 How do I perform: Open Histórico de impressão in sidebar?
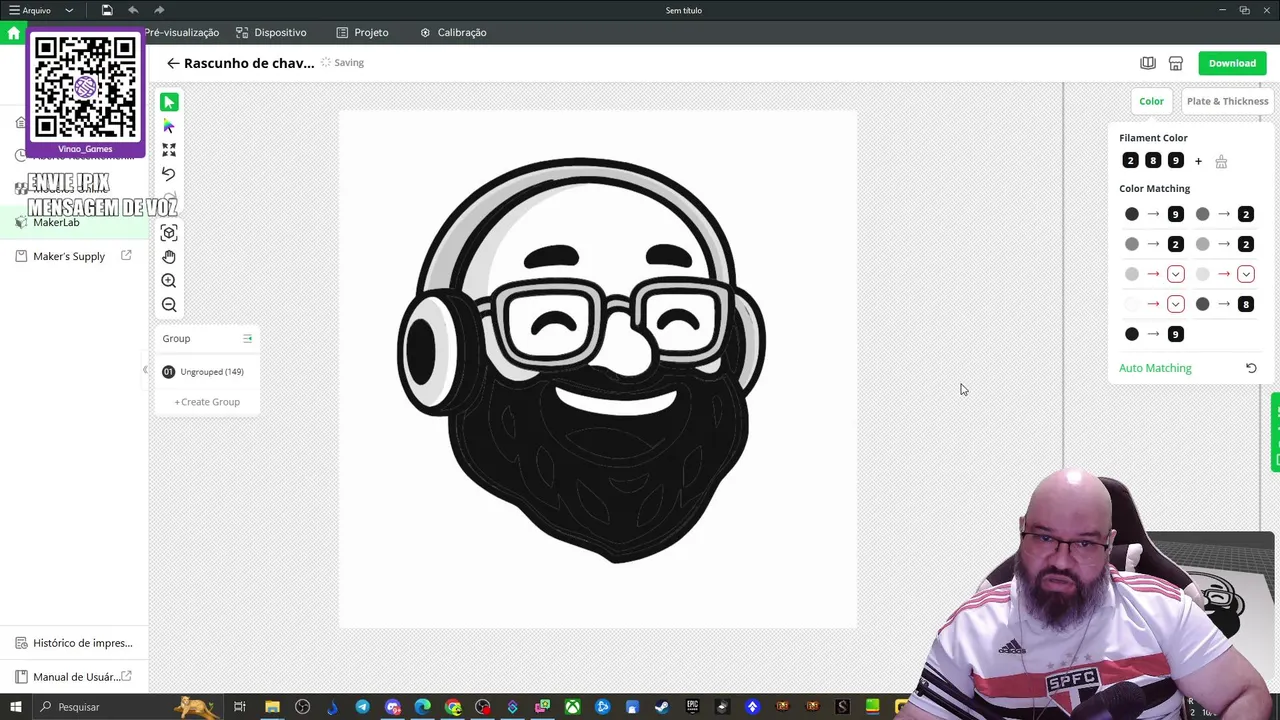coord(74,643)
